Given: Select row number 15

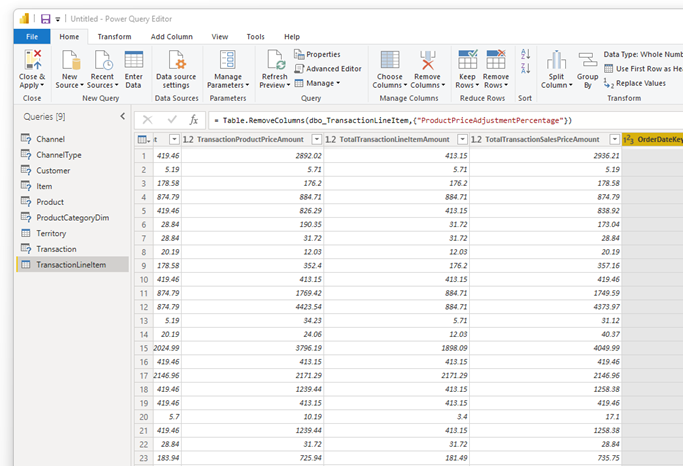Looking at the screenshot, I should pyautogui.click(x=144, y=348).
